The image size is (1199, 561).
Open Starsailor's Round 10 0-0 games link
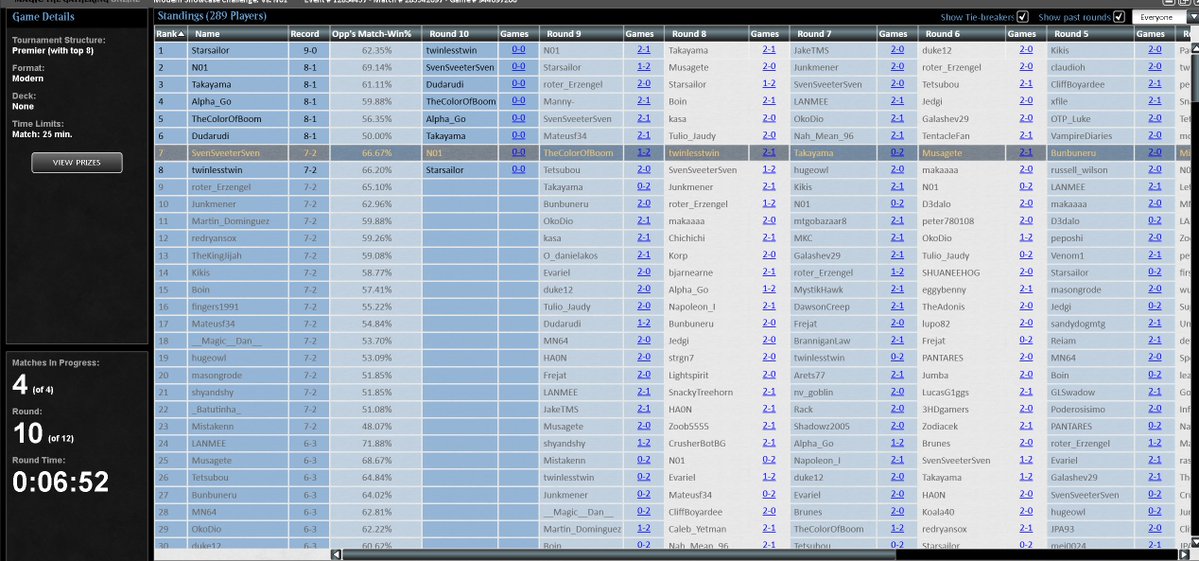518,50
